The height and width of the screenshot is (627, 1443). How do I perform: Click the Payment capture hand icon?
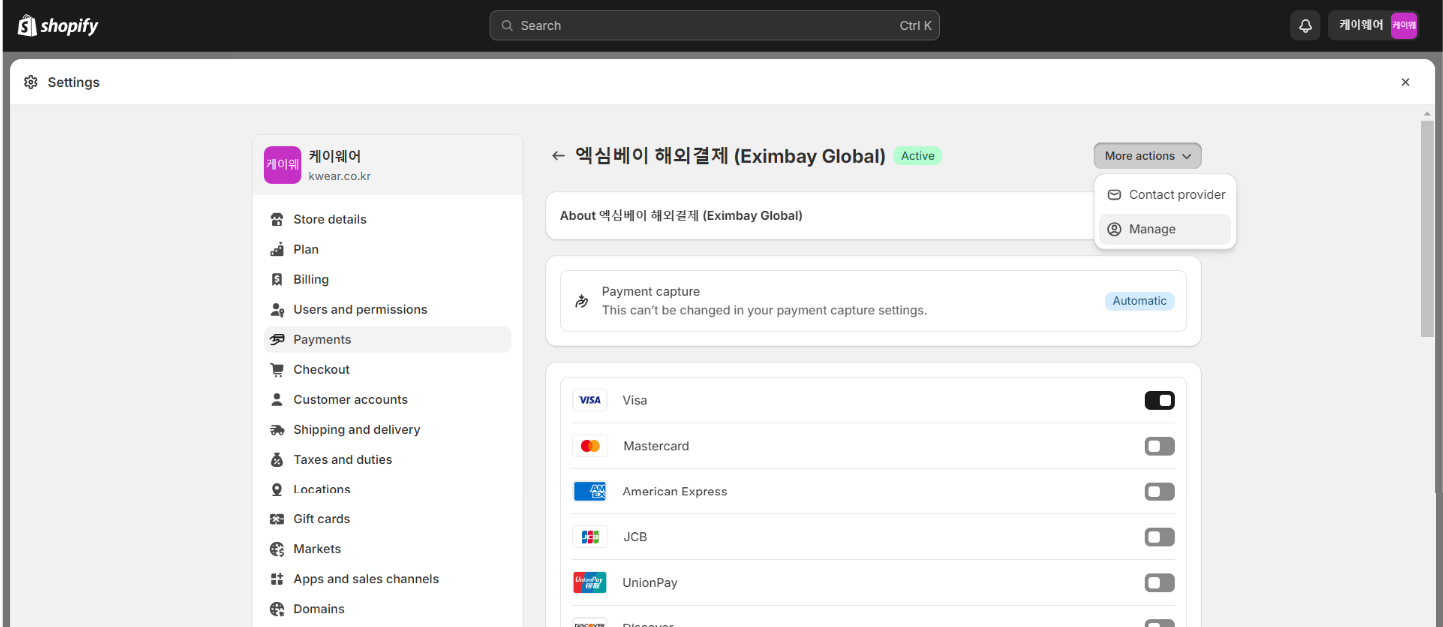[x=582, y=301]
